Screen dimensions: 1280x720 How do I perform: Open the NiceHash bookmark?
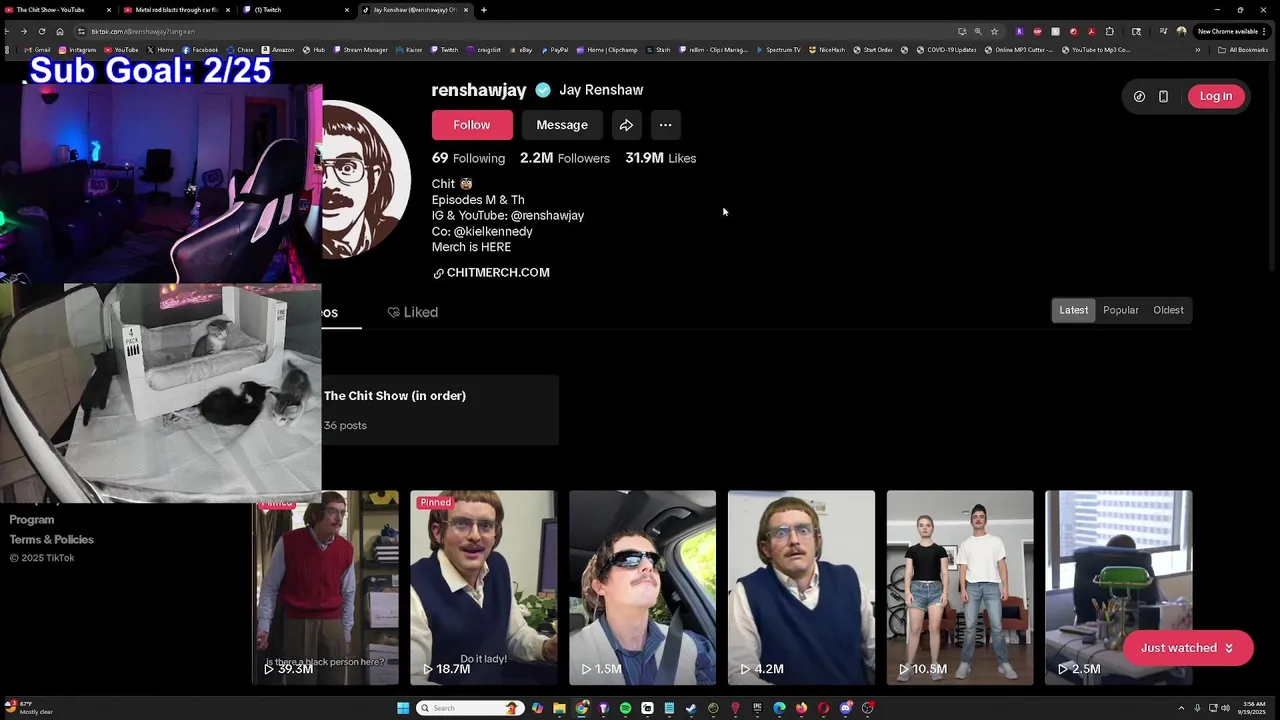827,49
